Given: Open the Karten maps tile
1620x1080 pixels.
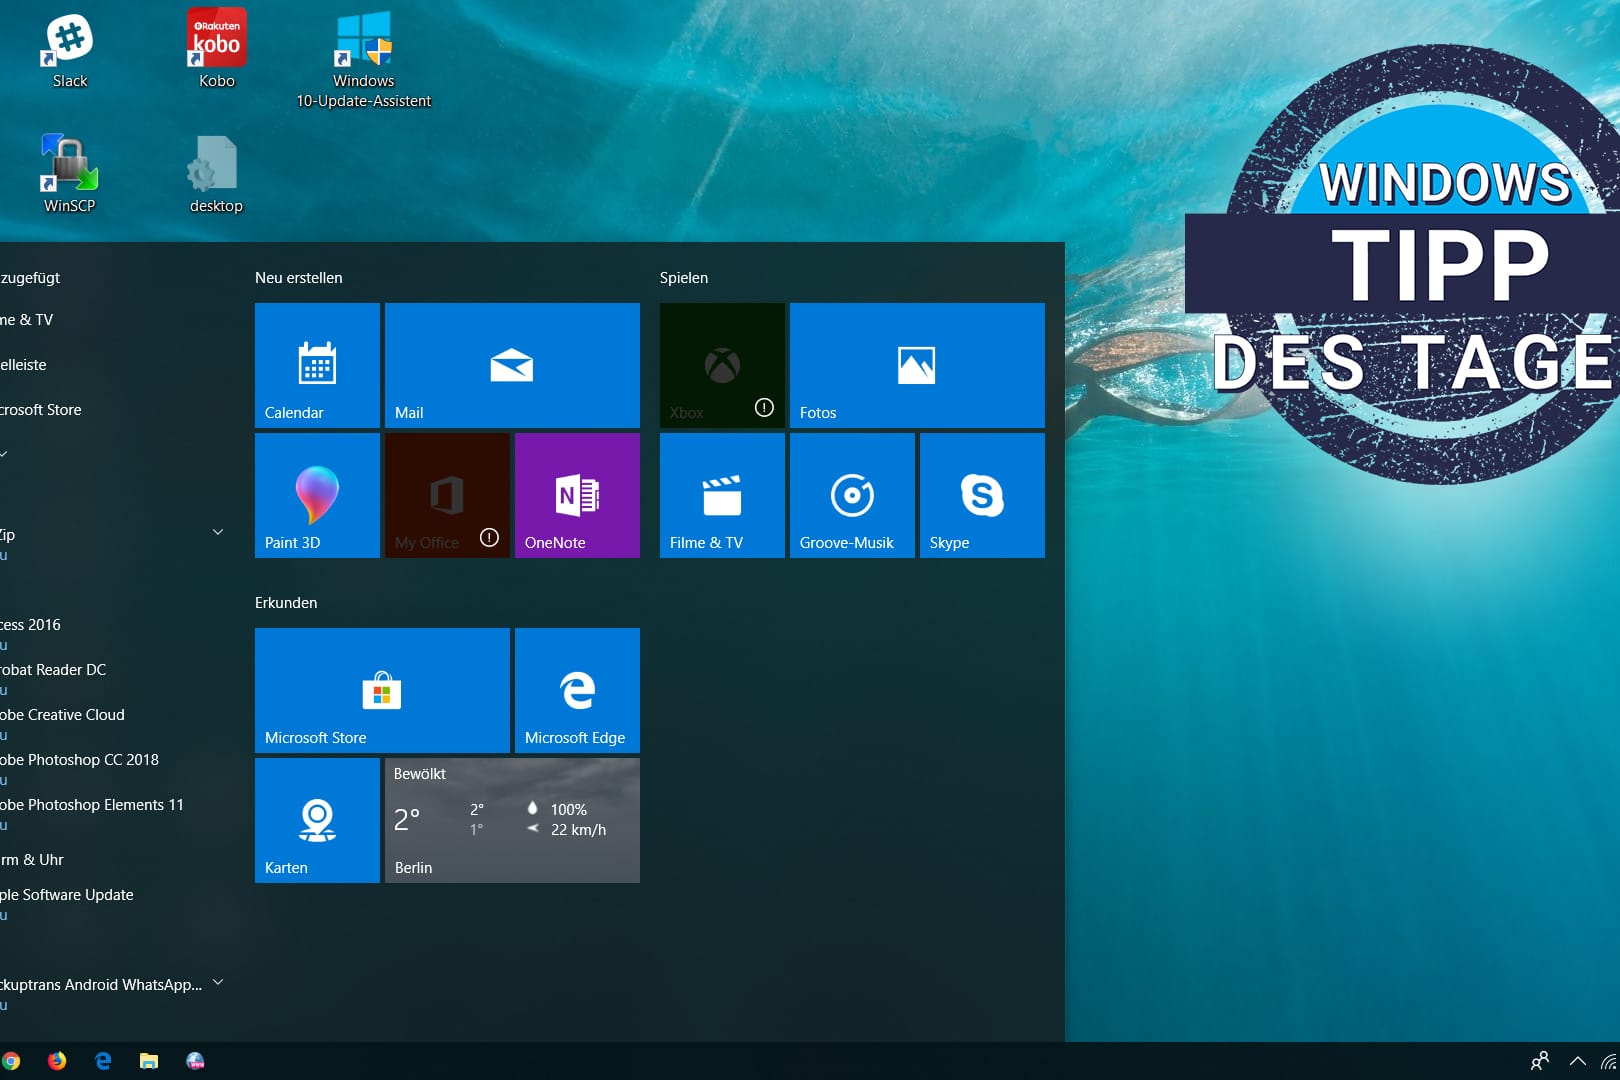Looking at the screenshot, I should click(317, 820).
